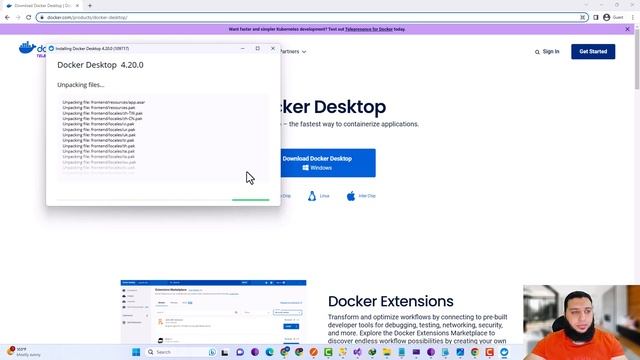Click the search magnifier on the Docker site
640x360 pixels.
[x=537, y=52]
